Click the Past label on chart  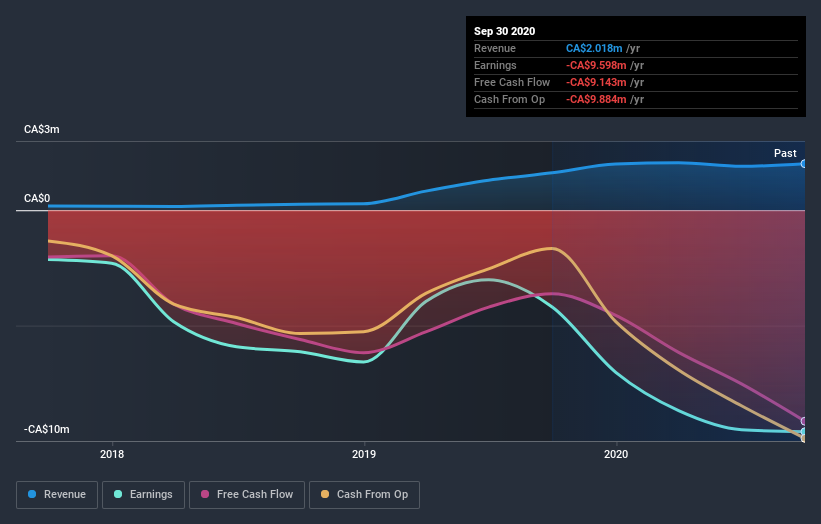785,153
